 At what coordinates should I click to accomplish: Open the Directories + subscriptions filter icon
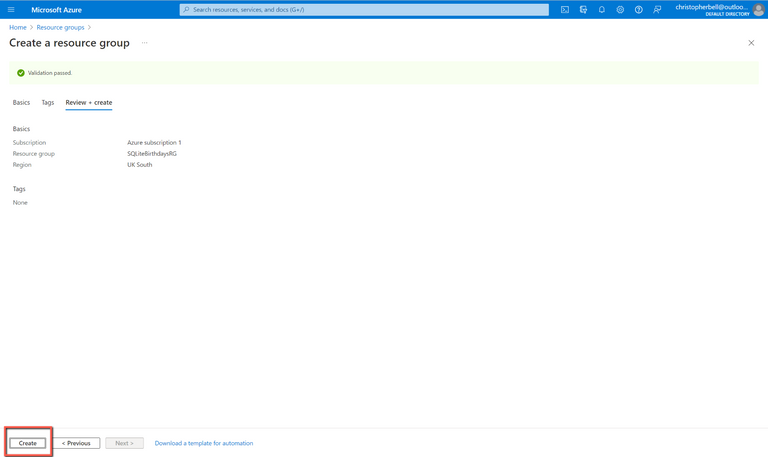point(583,10)
